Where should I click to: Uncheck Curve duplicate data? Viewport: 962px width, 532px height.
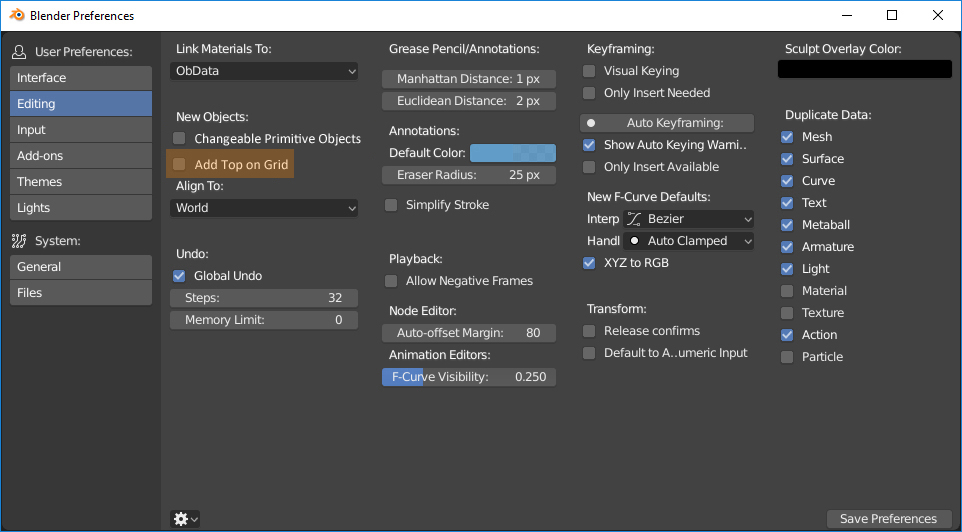coord(787,181)
